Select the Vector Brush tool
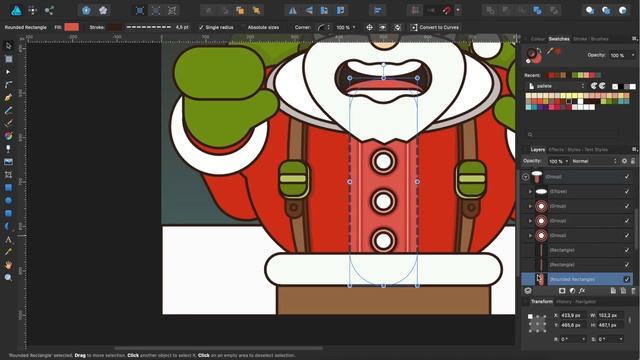 pyautogui.click(x=8, y=123)
